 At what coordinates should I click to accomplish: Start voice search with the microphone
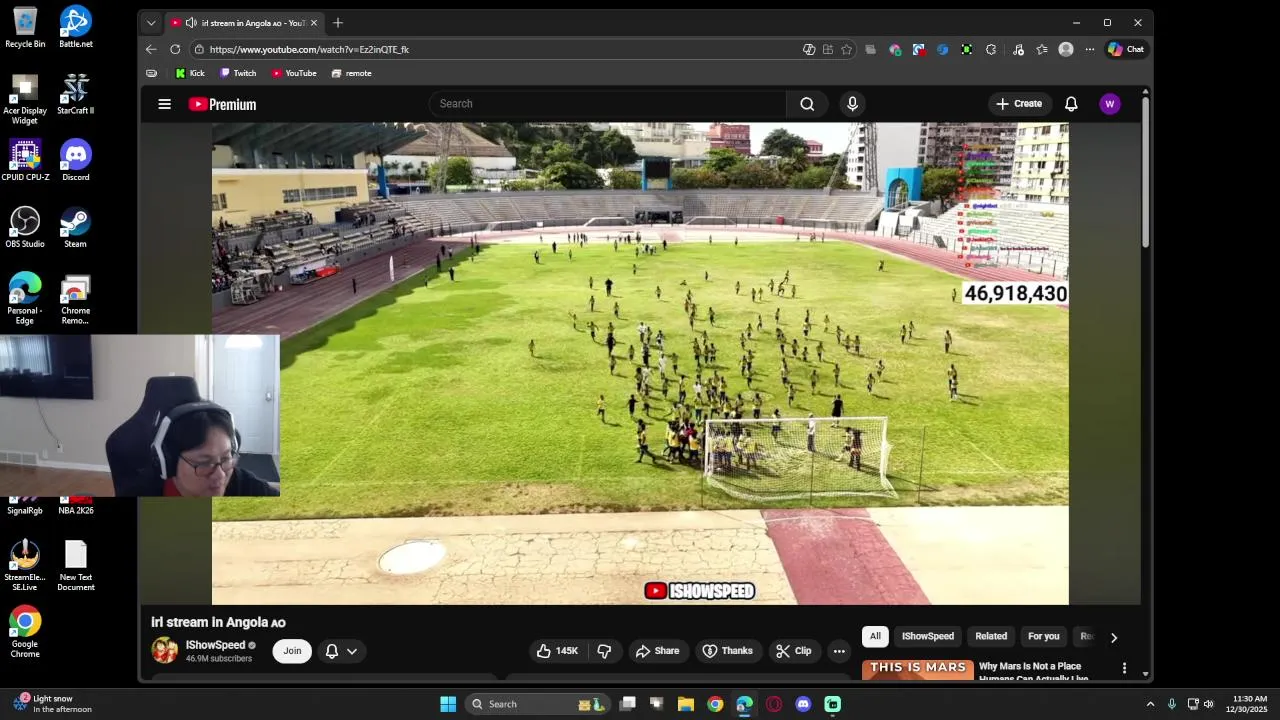852,104
